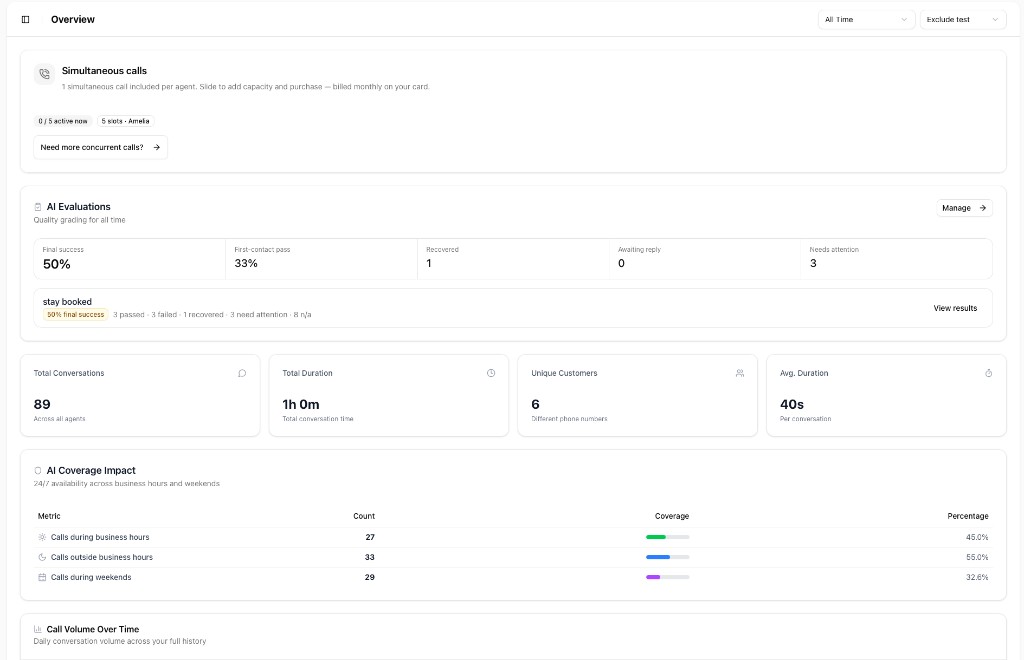Click the Call Volume Over Time heading
Viewport: 1024px width, 660px height.
[x=93, y=629]
